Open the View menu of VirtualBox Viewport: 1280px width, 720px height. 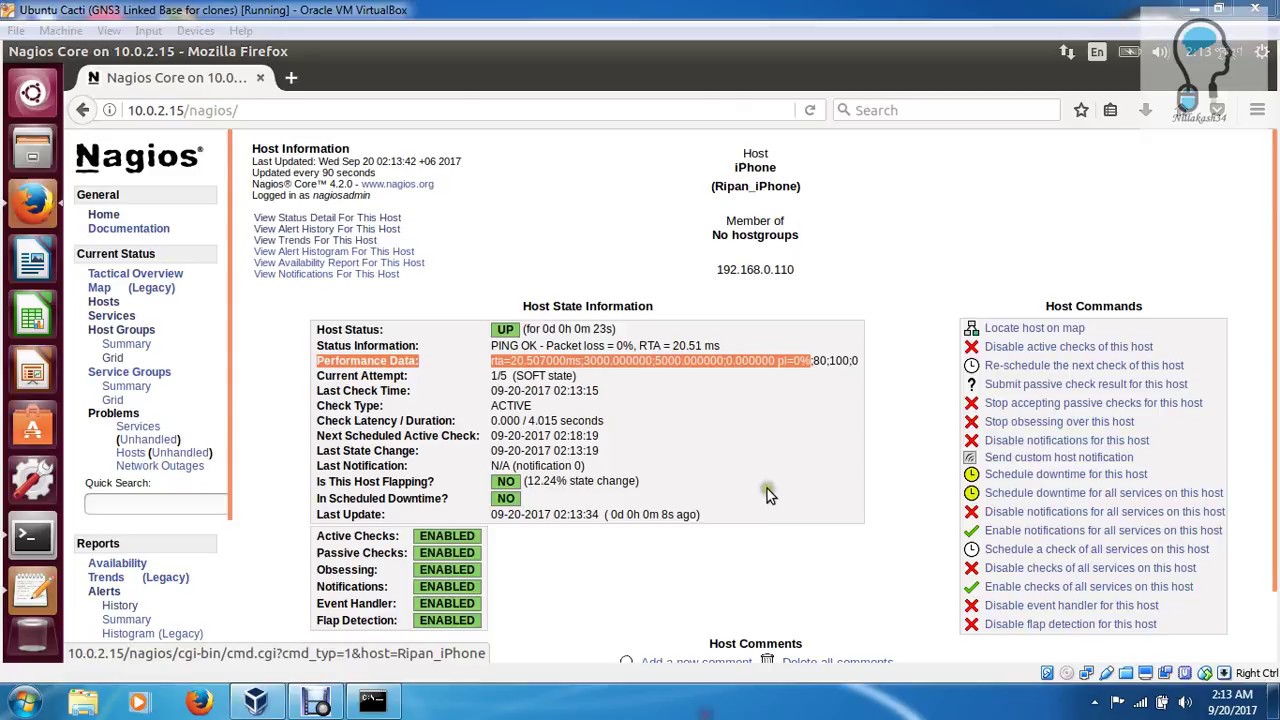[109, 30]
